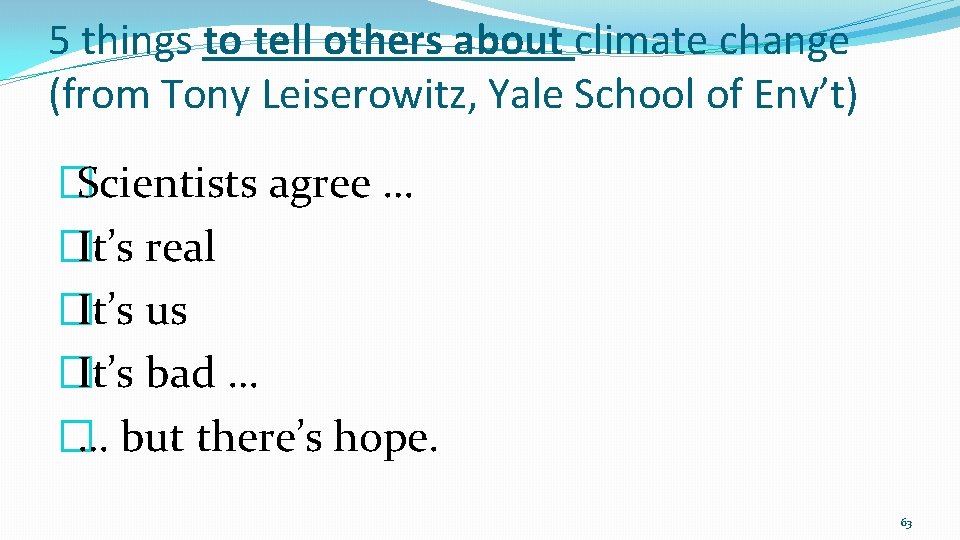Click the word there's in the last bullet

259,437
